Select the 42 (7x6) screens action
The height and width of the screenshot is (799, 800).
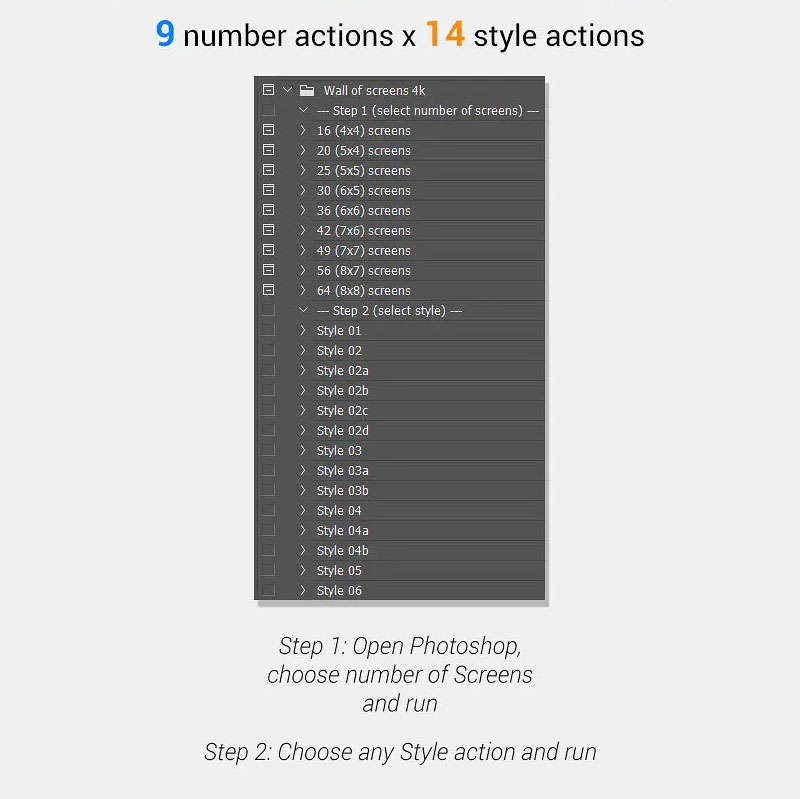point(364,230)
